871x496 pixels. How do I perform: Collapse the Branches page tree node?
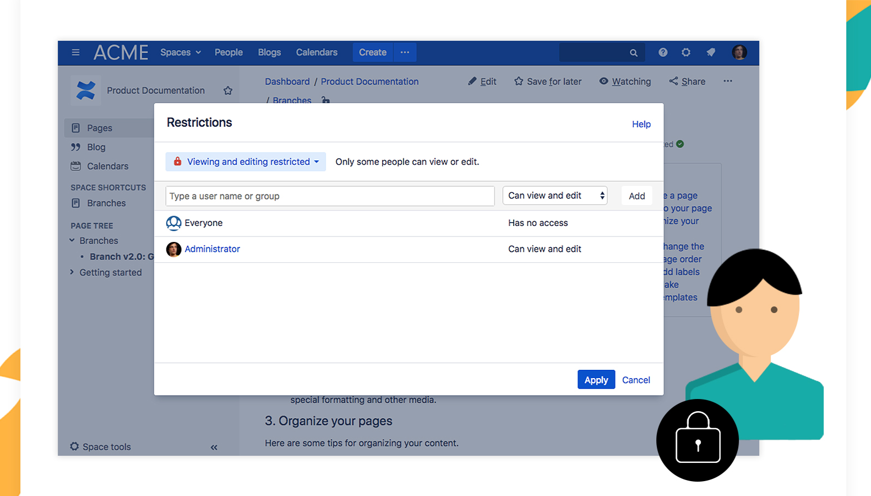click(72, 241)
